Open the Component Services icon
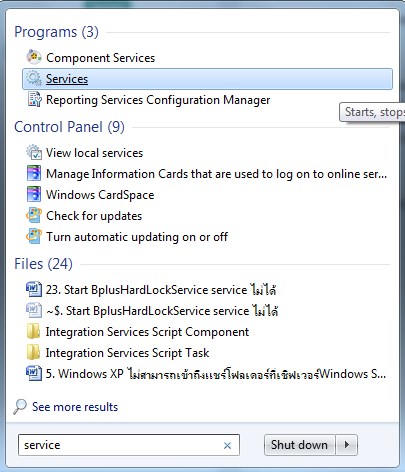The width and height of the screenshot is (405, 472). (34, 57)
